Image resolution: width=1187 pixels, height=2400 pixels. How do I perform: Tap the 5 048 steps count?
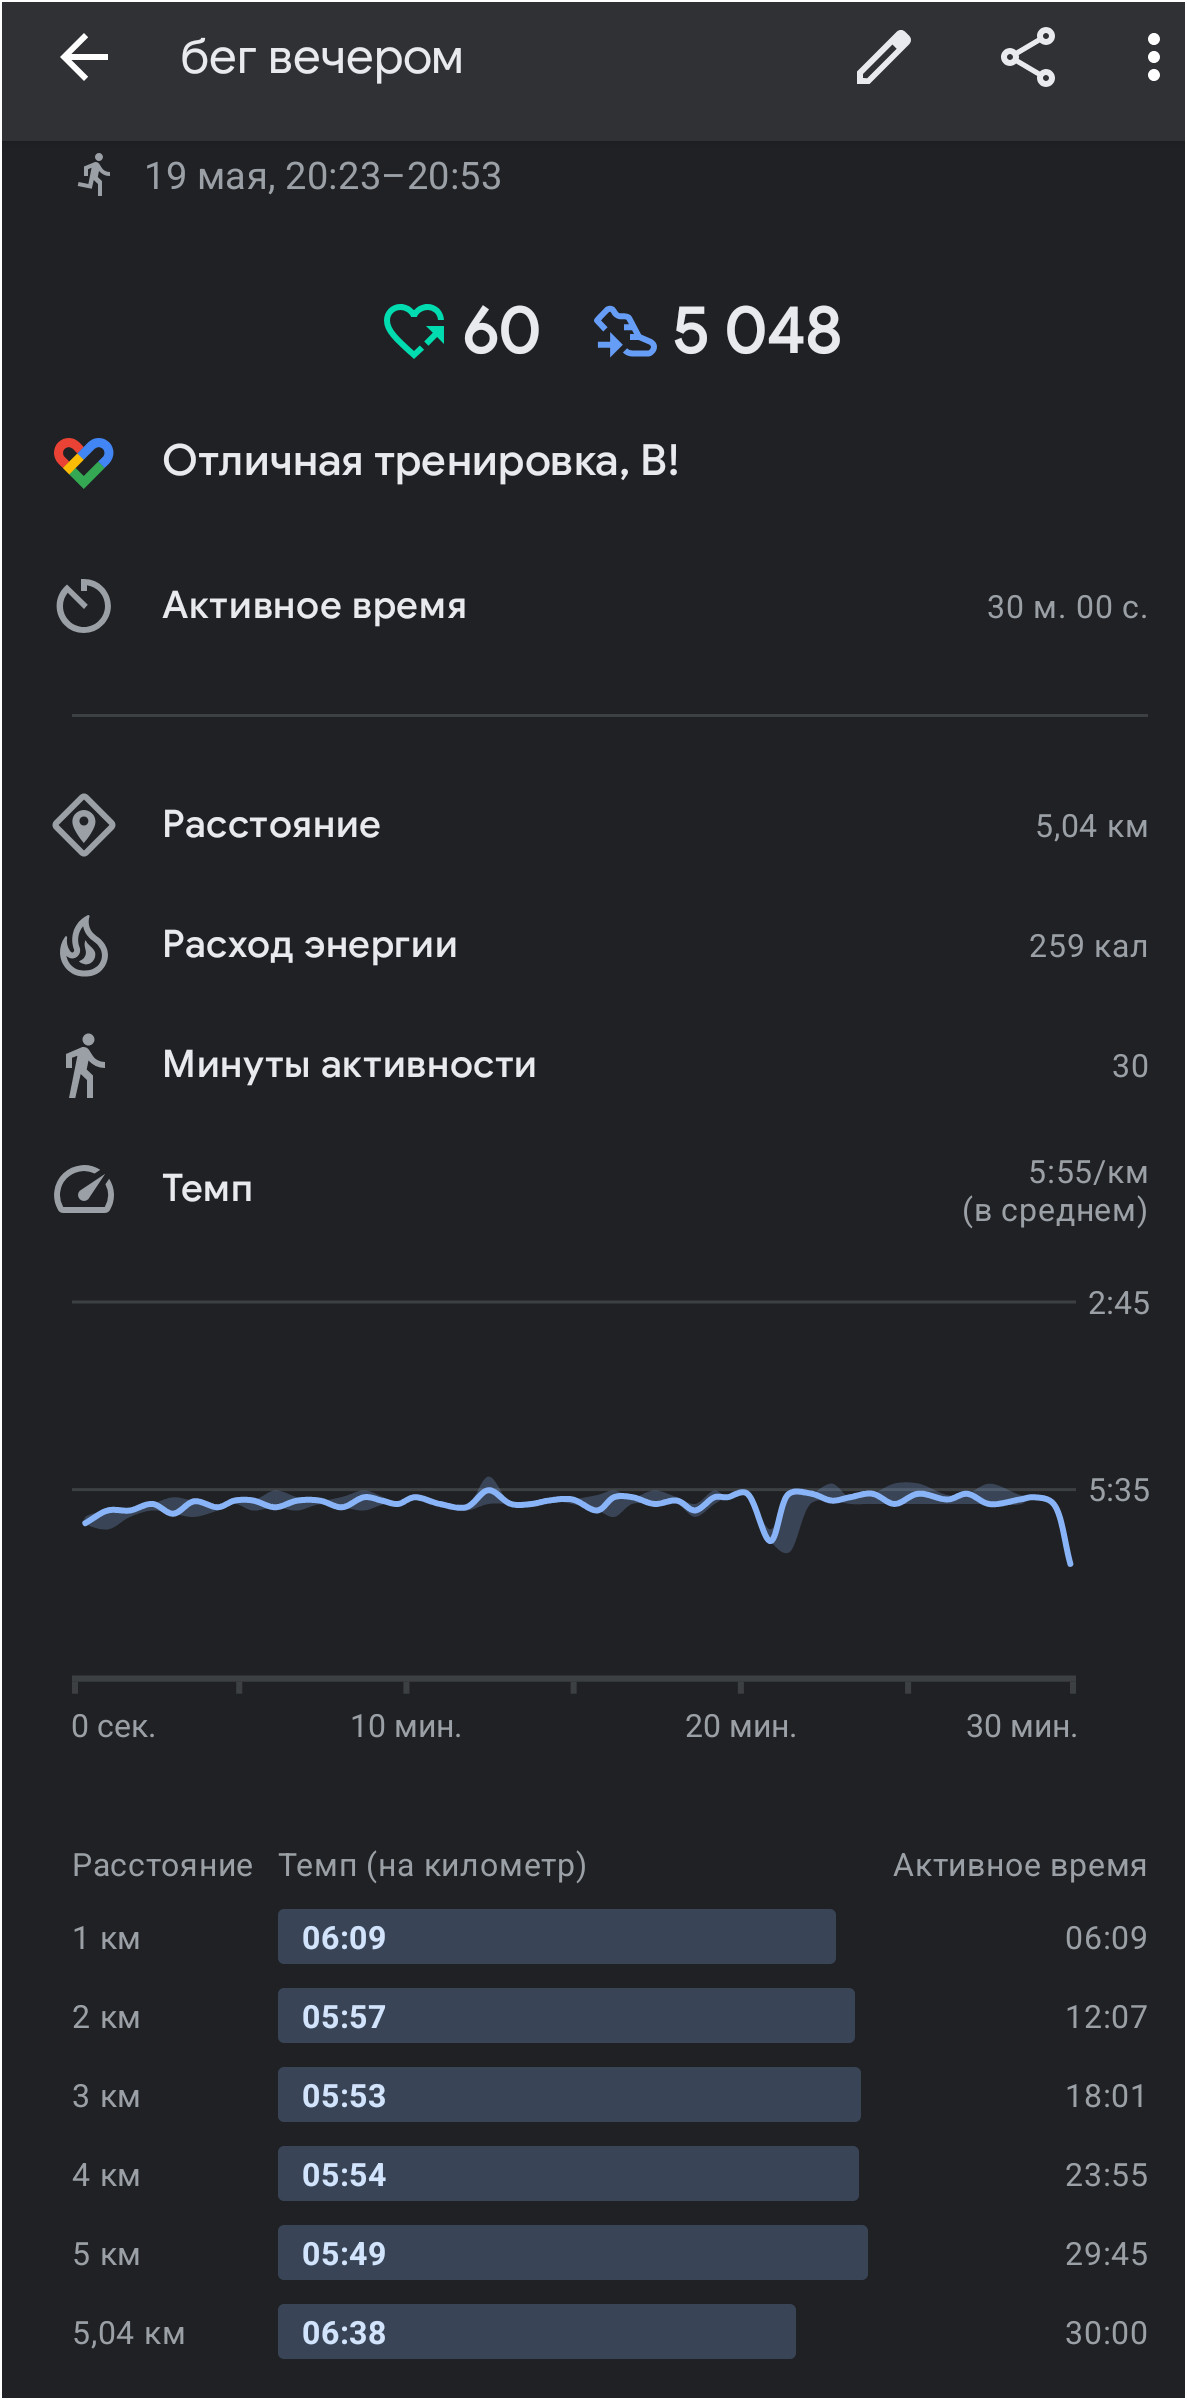coord(757,331)
